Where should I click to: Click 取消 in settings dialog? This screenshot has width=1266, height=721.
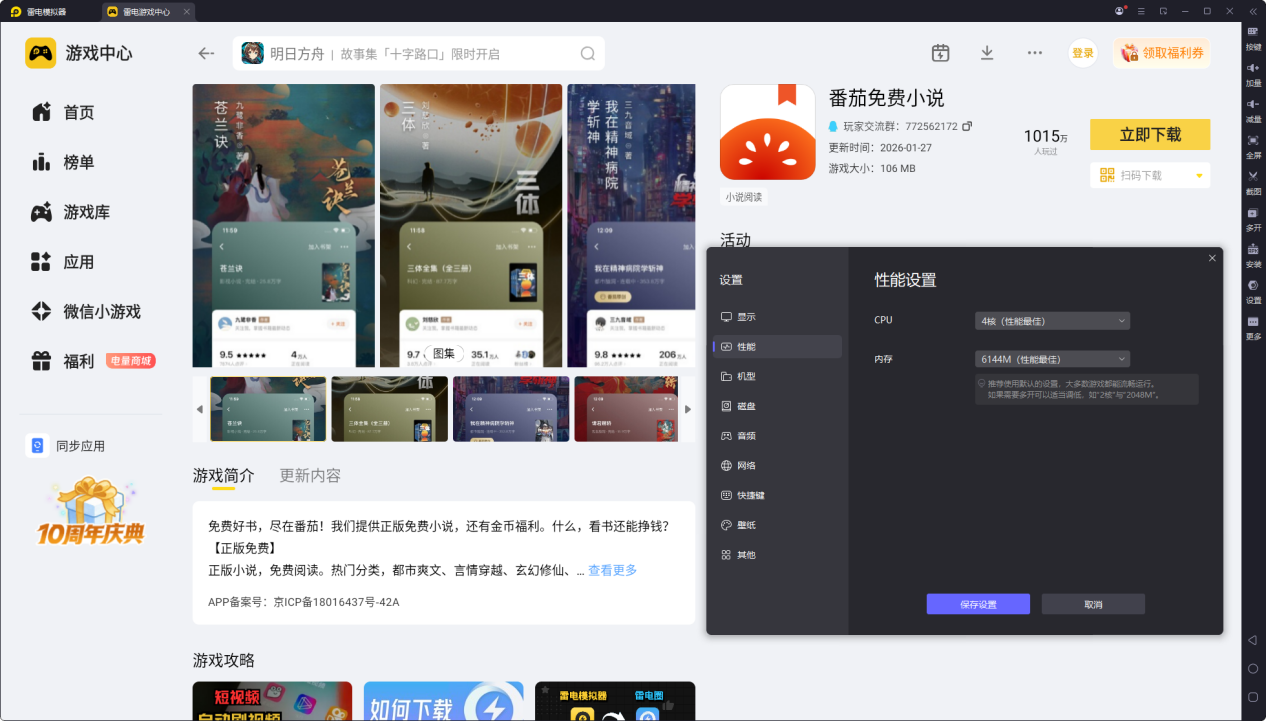1093,604
